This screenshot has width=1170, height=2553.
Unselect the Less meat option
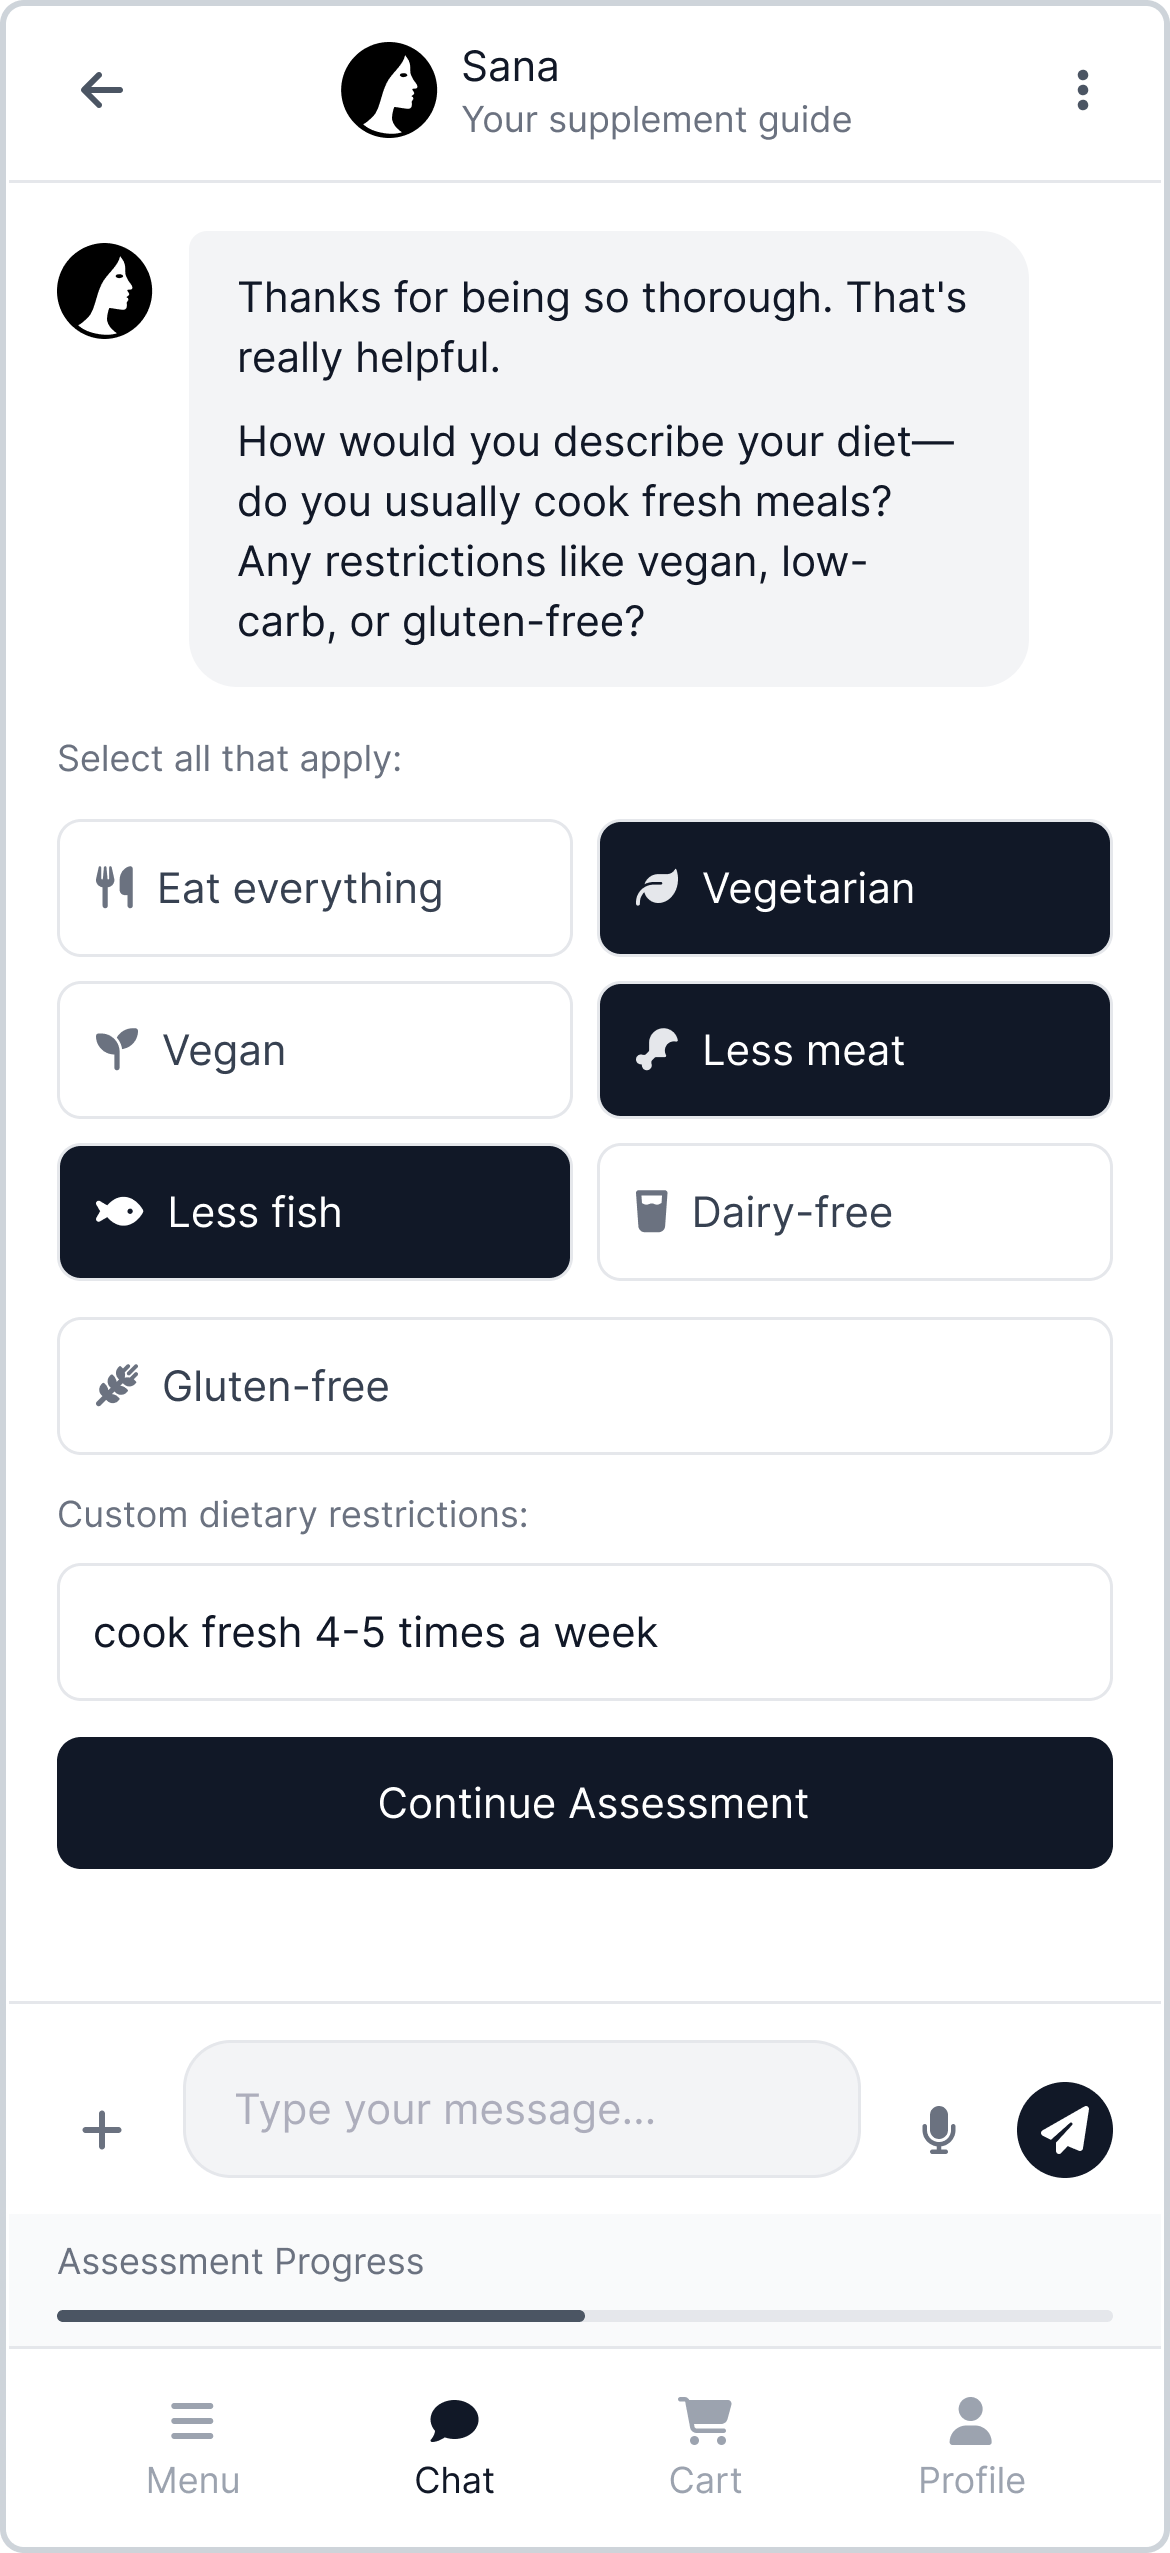[855, 1050]
